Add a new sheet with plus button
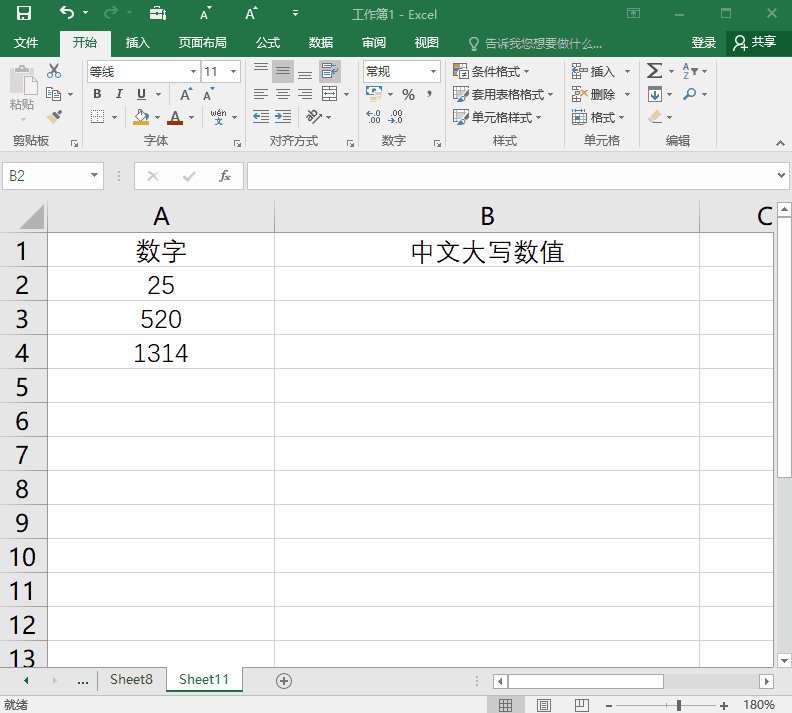The image size is (792, 713). point(284,681)
